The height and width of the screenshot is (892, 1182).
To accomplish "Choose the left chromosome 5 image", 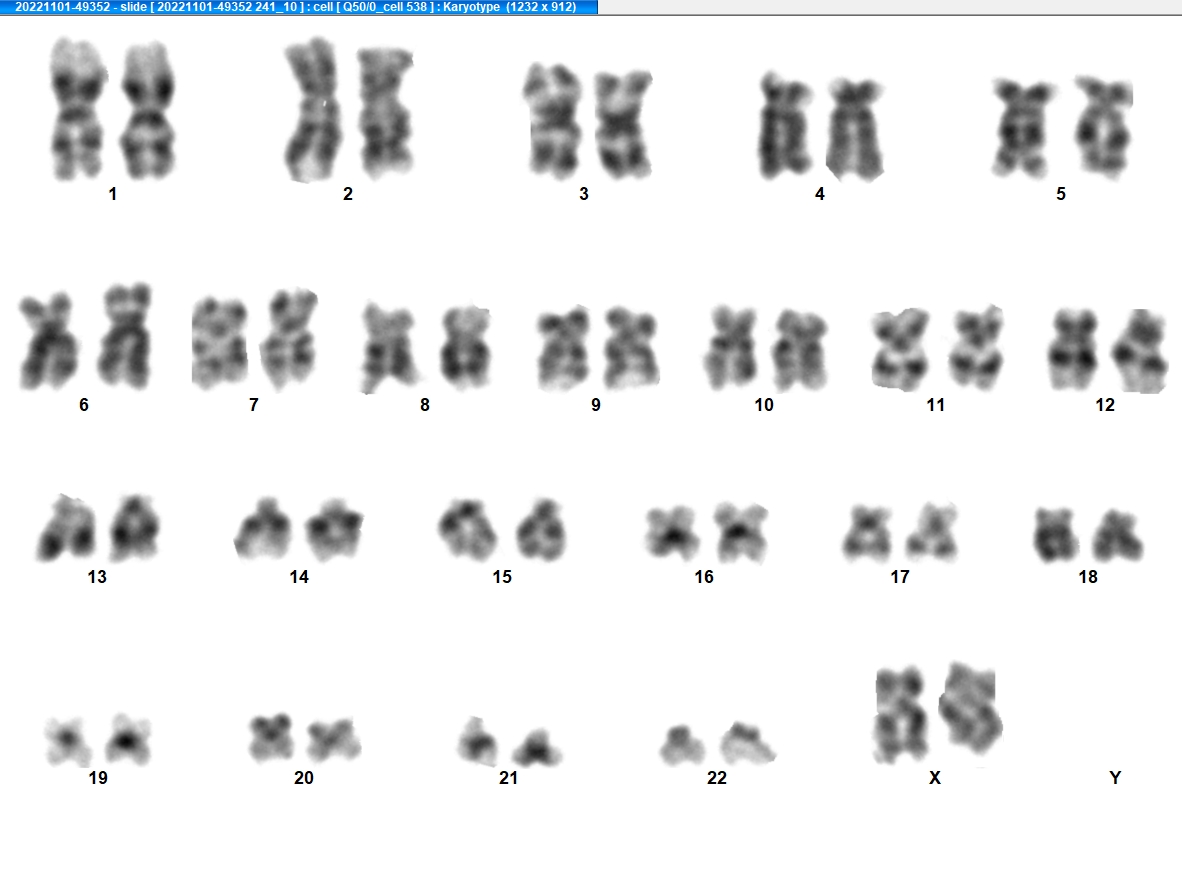I will coord(1022,128).
